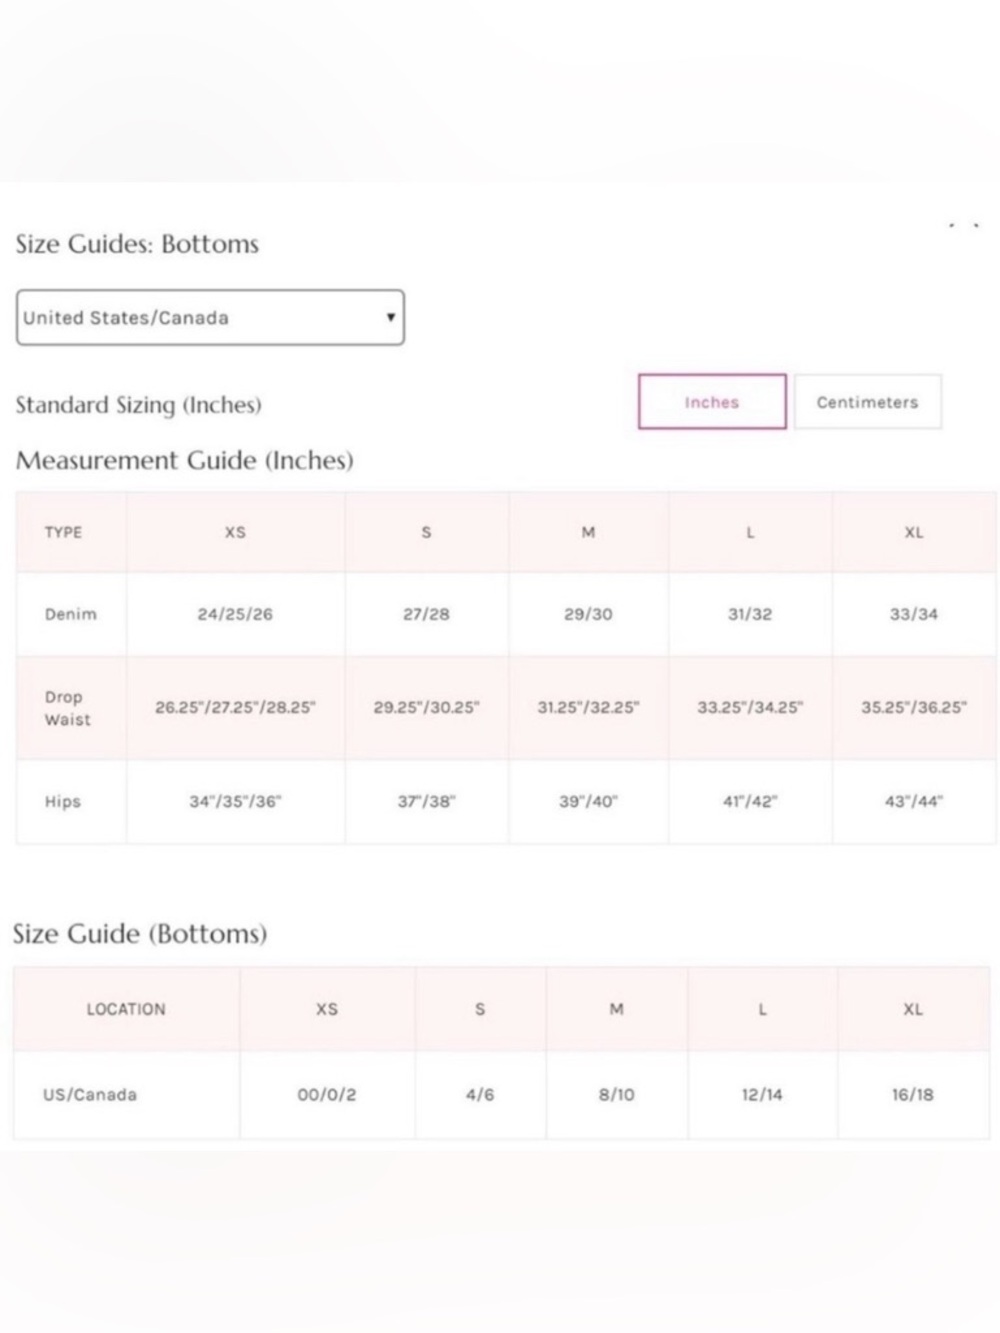Click the 33.25"/34.25" drop waist cell
The image size is (1000, 1333).
pos(750,707)
